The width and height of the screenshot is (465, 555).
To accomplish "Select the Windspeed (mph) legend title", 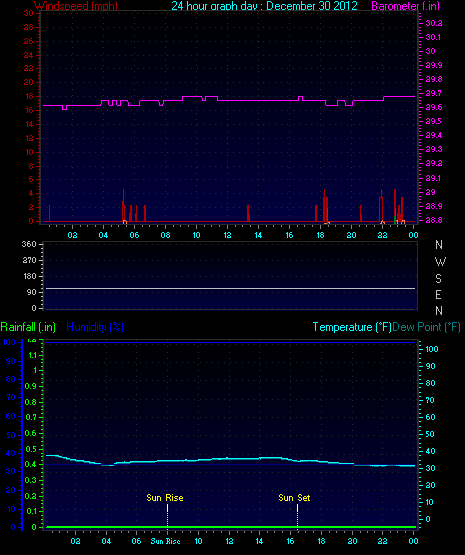I will (76, 6).
